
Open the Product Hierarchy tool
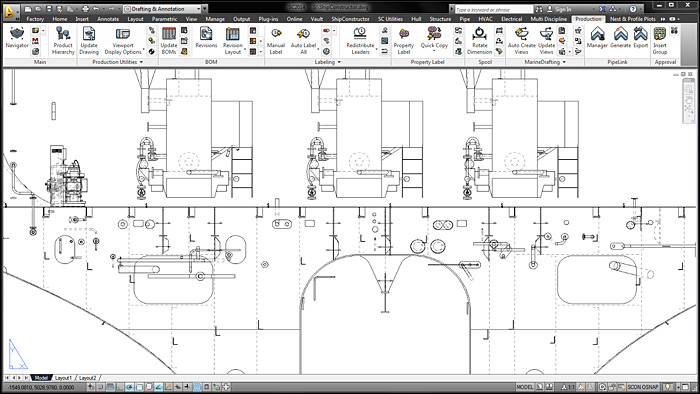pyautogui.click(x=63, y=40)
